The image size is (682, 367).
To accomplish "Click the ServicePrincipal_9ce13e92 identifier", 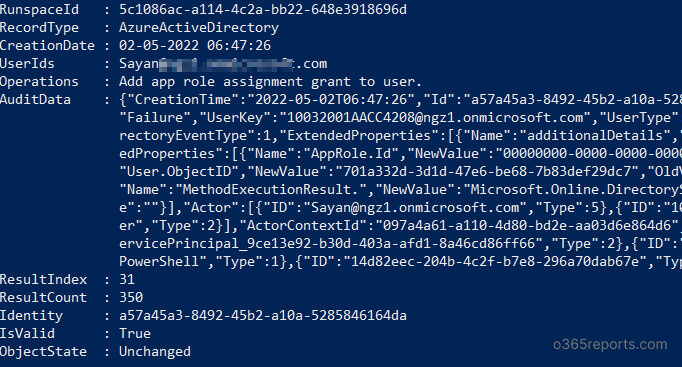I will 331,244.
